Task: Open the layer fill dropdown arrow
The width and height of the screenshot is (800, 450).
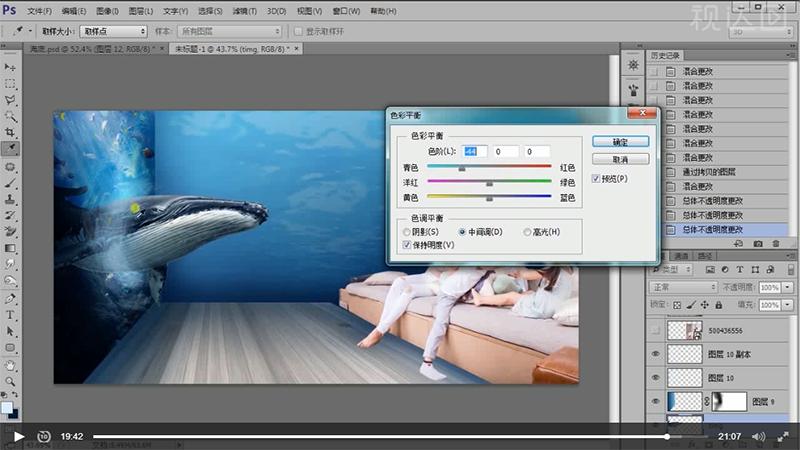Action: coord(788,305)
